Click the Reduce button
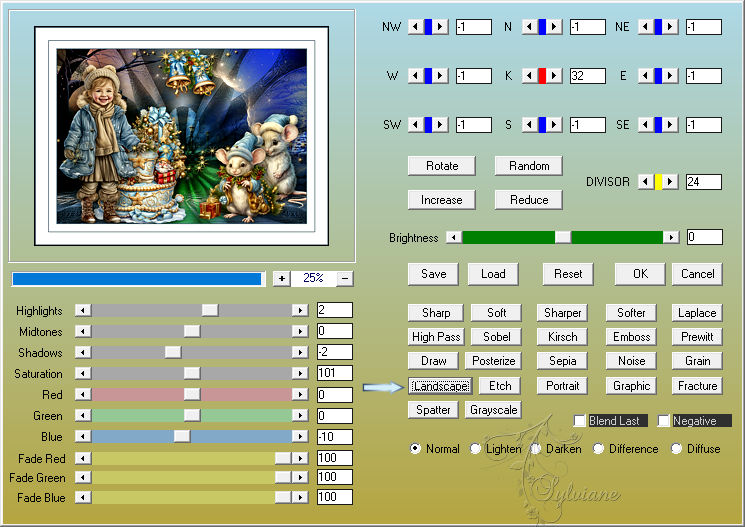 529,200
